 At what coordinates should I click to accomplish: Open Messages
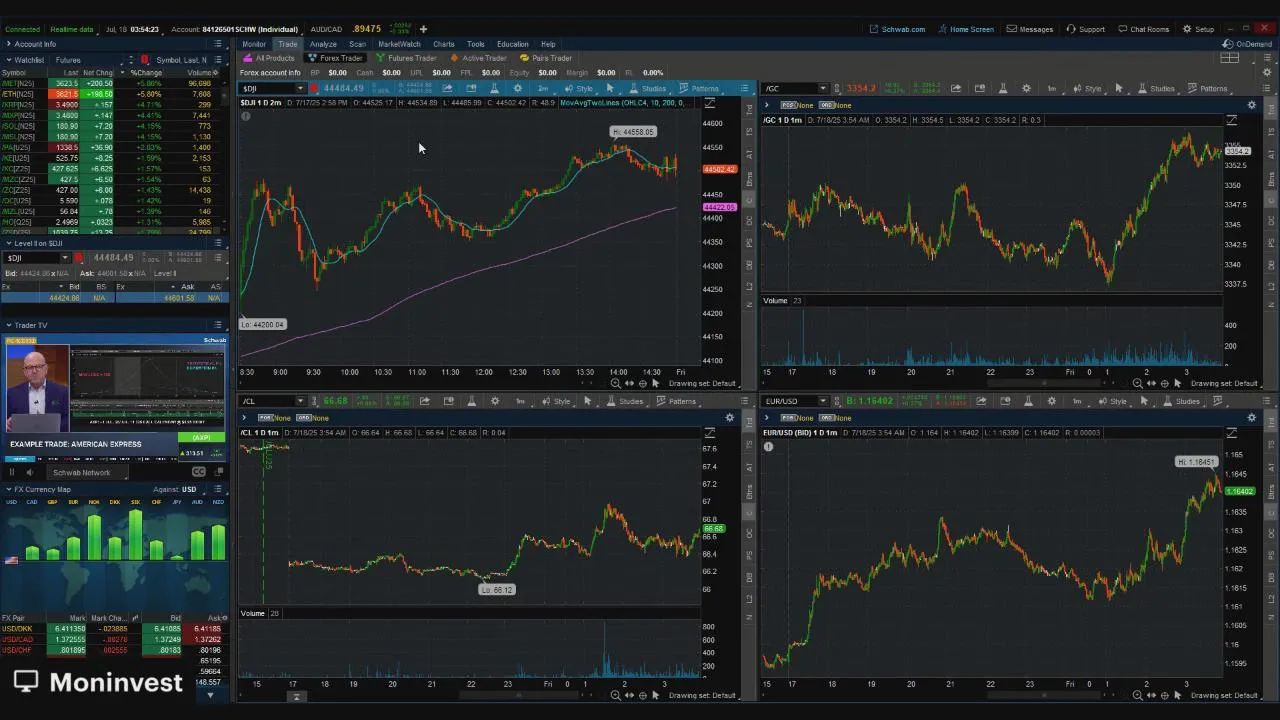click(x=1030, y=29)
